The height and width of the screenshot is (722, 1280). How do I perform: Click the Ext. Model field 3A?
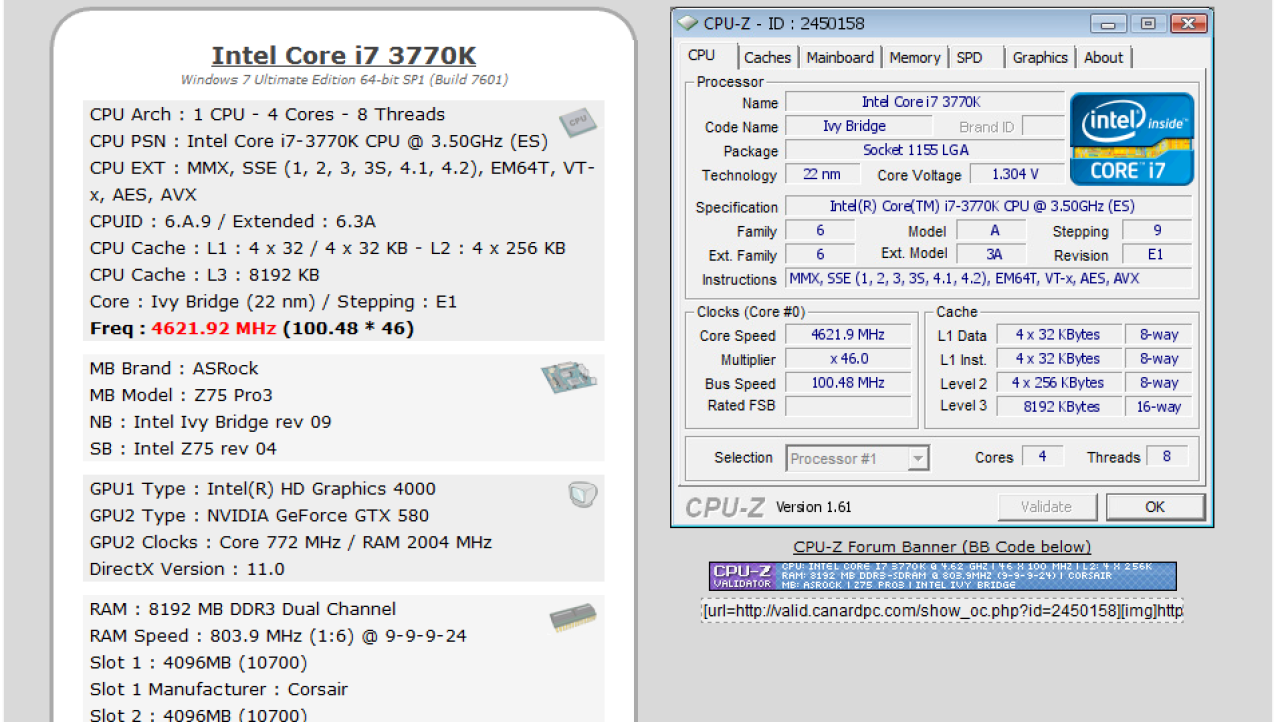(992, 254)
